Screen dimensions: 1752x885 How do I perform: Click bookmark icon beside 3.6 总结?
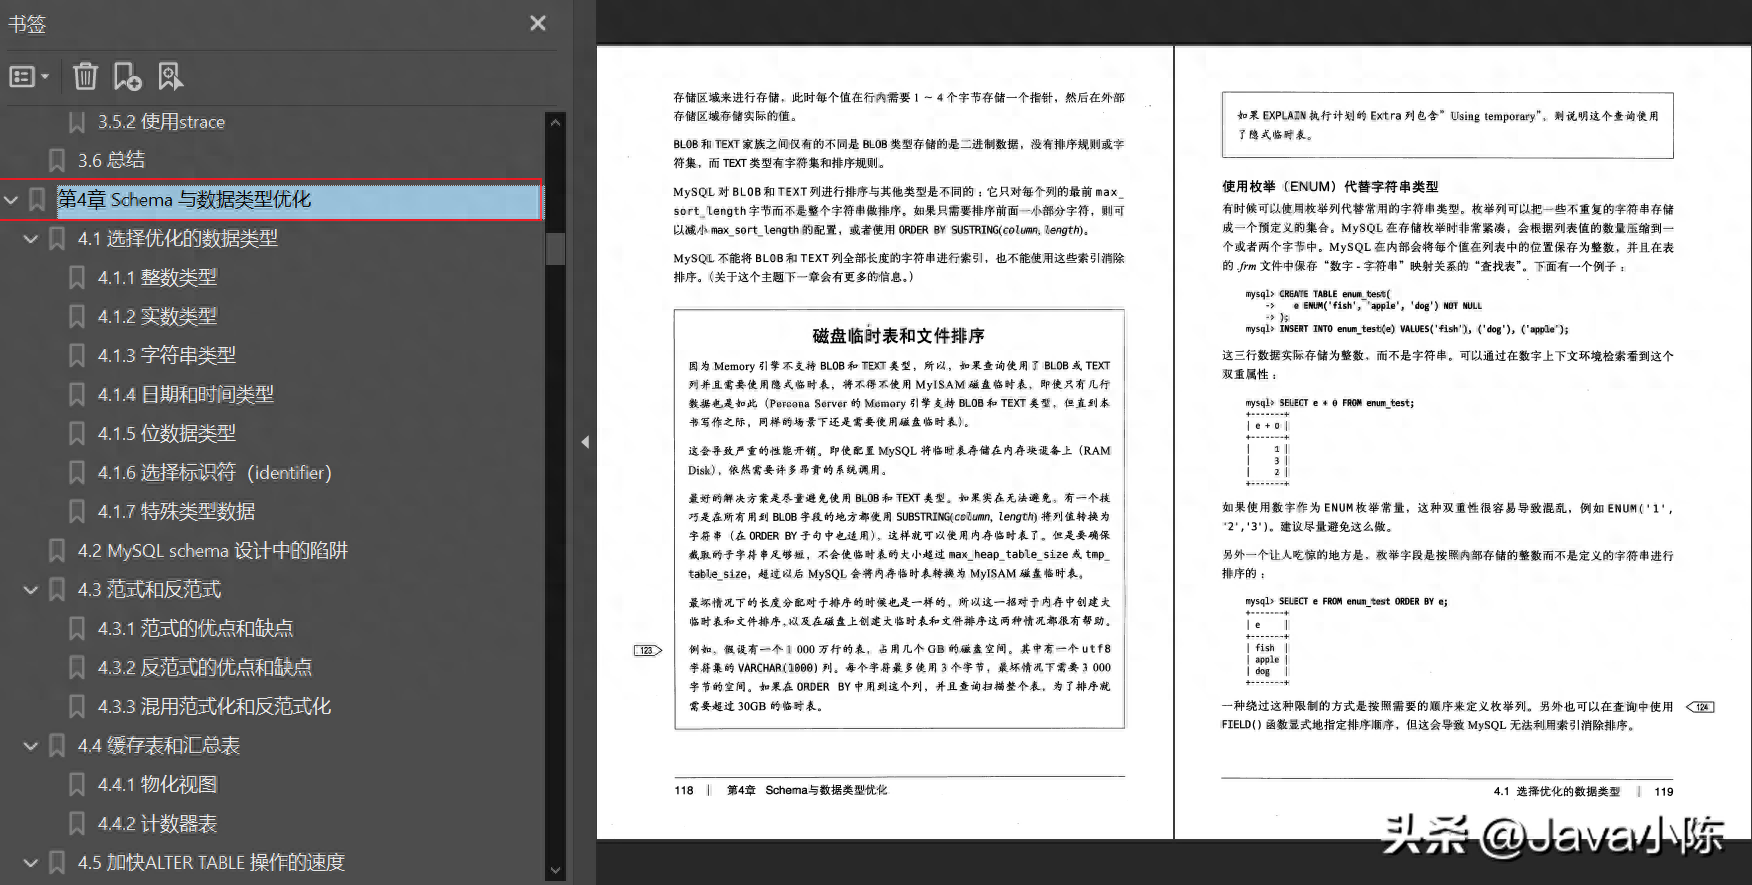click(57, 160)
